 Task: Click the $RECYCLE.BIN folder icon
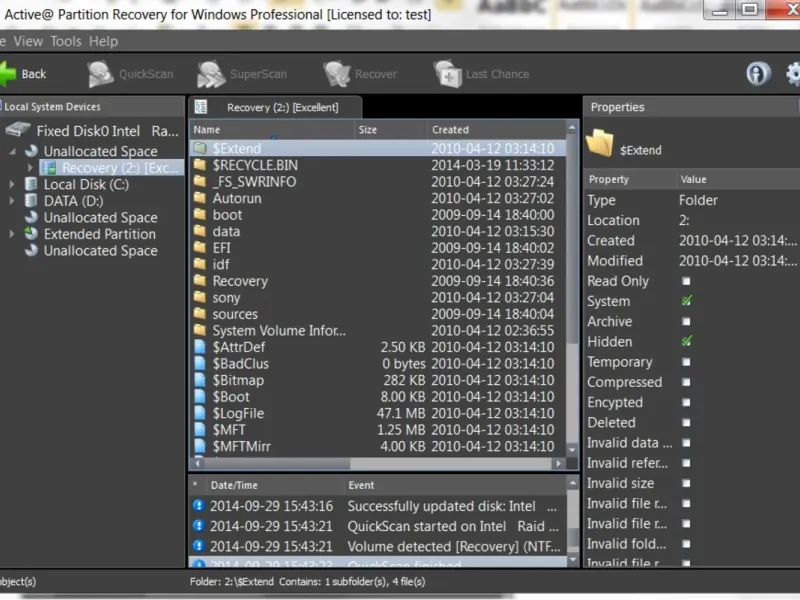pos(200,165)
